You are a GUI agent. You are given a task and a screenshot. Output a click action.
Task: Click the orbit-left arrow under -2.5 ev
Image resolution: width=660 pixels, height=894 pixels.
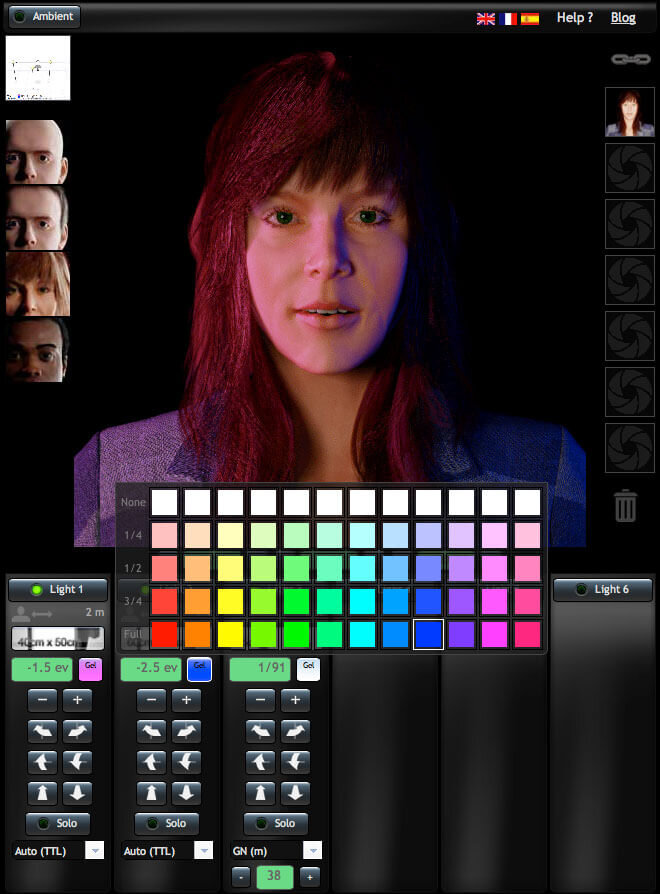[x=152, y=731]
